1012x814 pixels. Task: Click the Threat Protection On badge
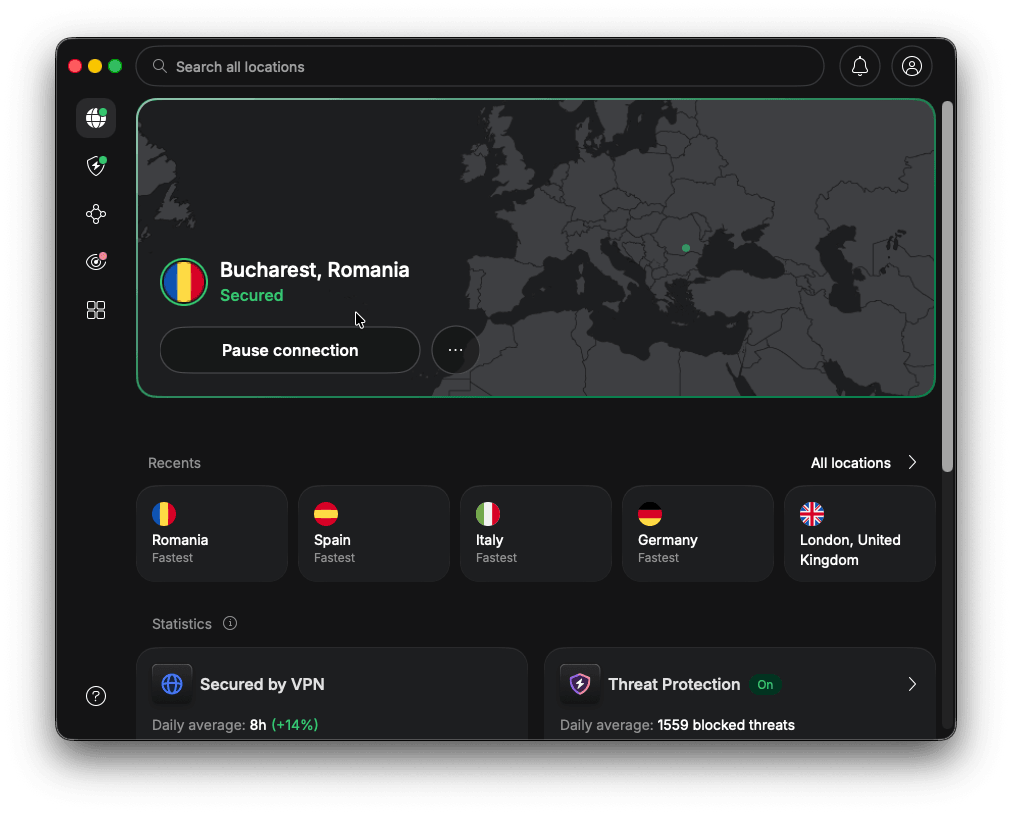pyautogui.click(x=765, y=684)
